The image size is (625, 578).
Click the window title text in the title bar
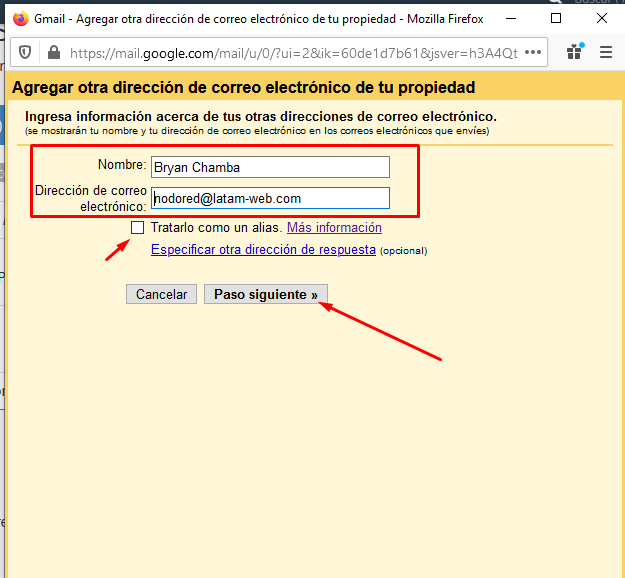[x=258, y=18]
